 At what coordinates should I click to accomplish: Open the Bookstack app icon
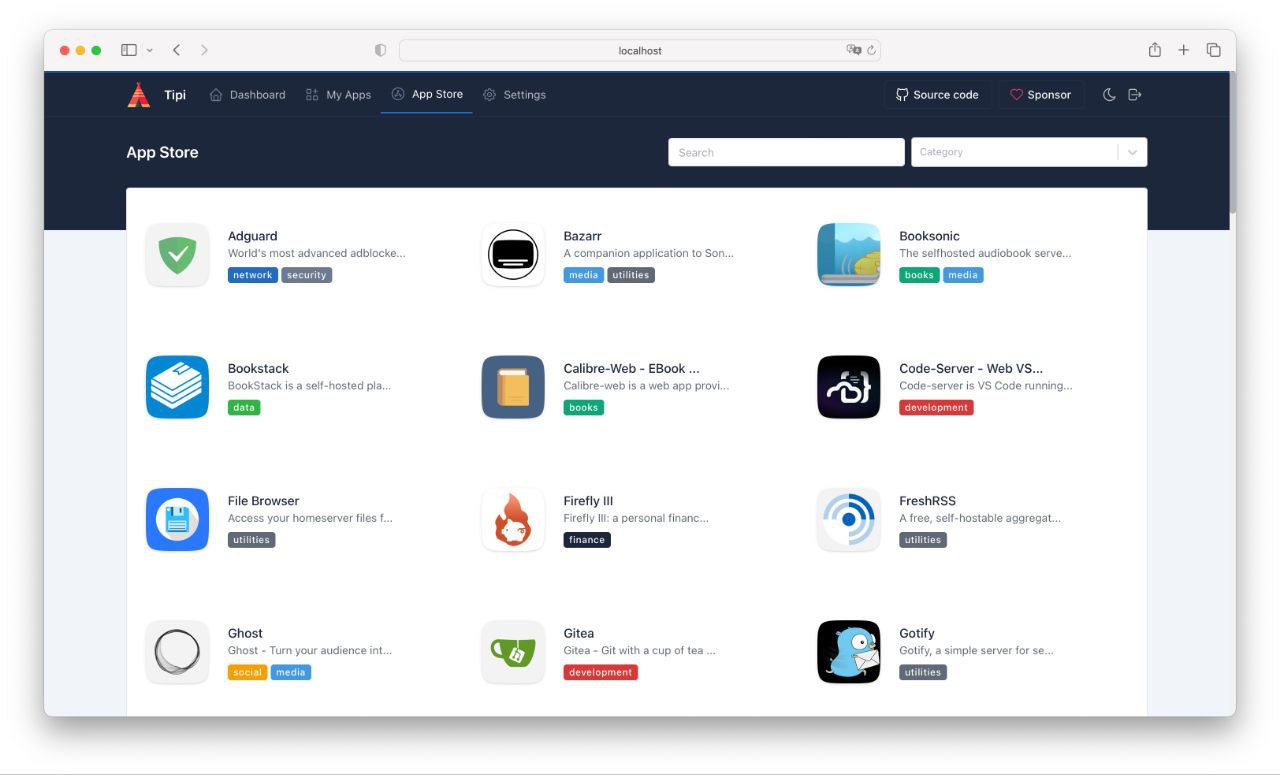pyautogui.click(x=177, y=387)
